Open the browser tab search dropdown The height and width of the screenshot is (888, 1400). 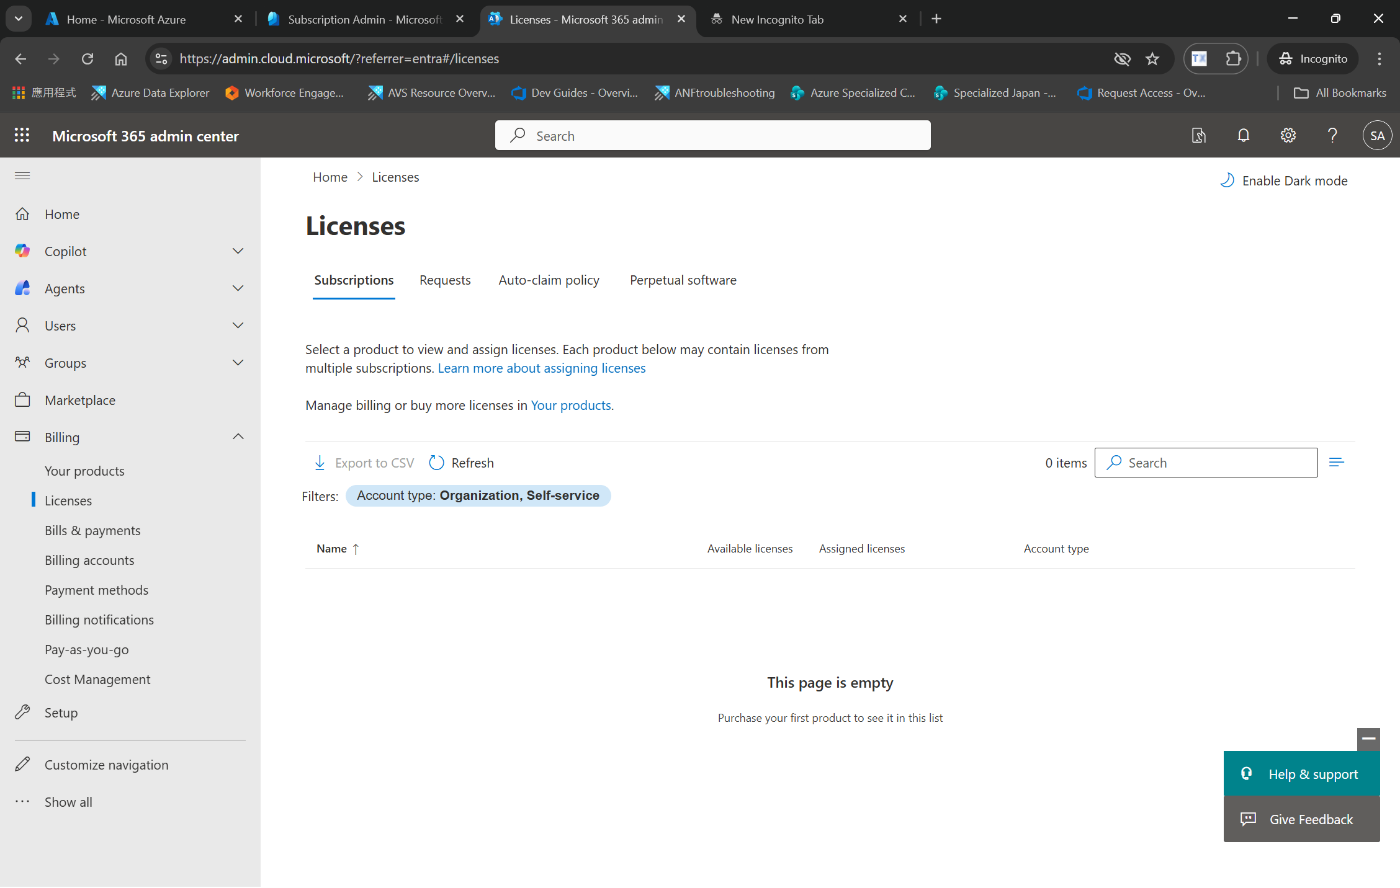[x=18, y=18]
